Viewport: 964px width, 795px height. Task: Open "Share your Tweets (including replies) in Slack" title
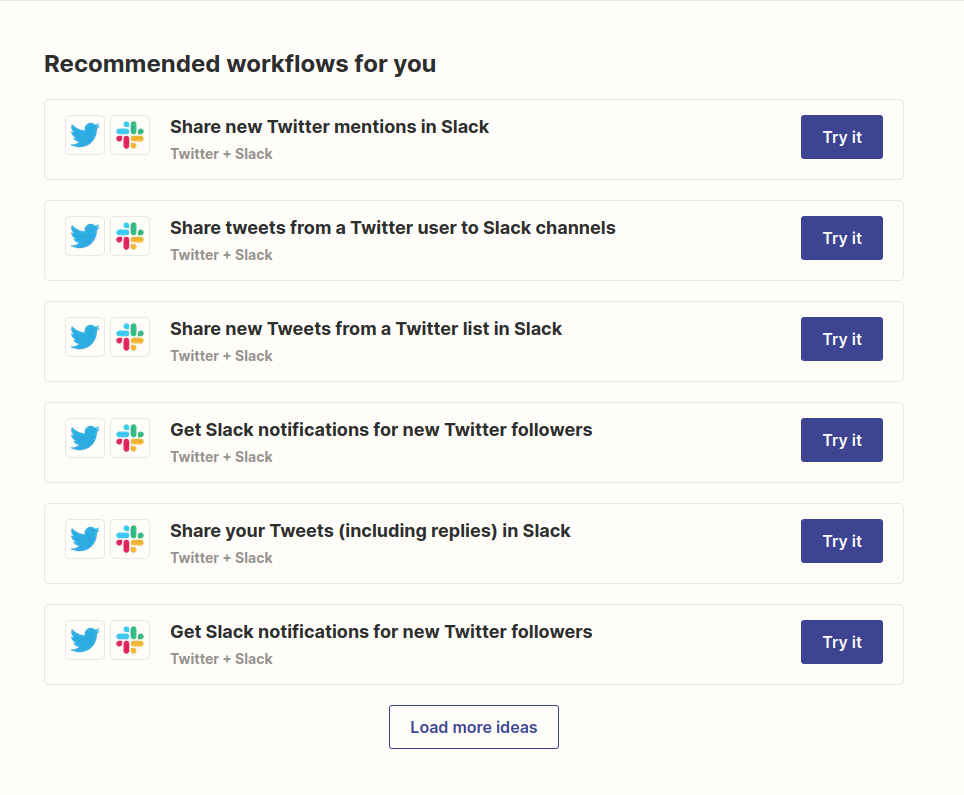pyautogui.click(x=370, y=531)
